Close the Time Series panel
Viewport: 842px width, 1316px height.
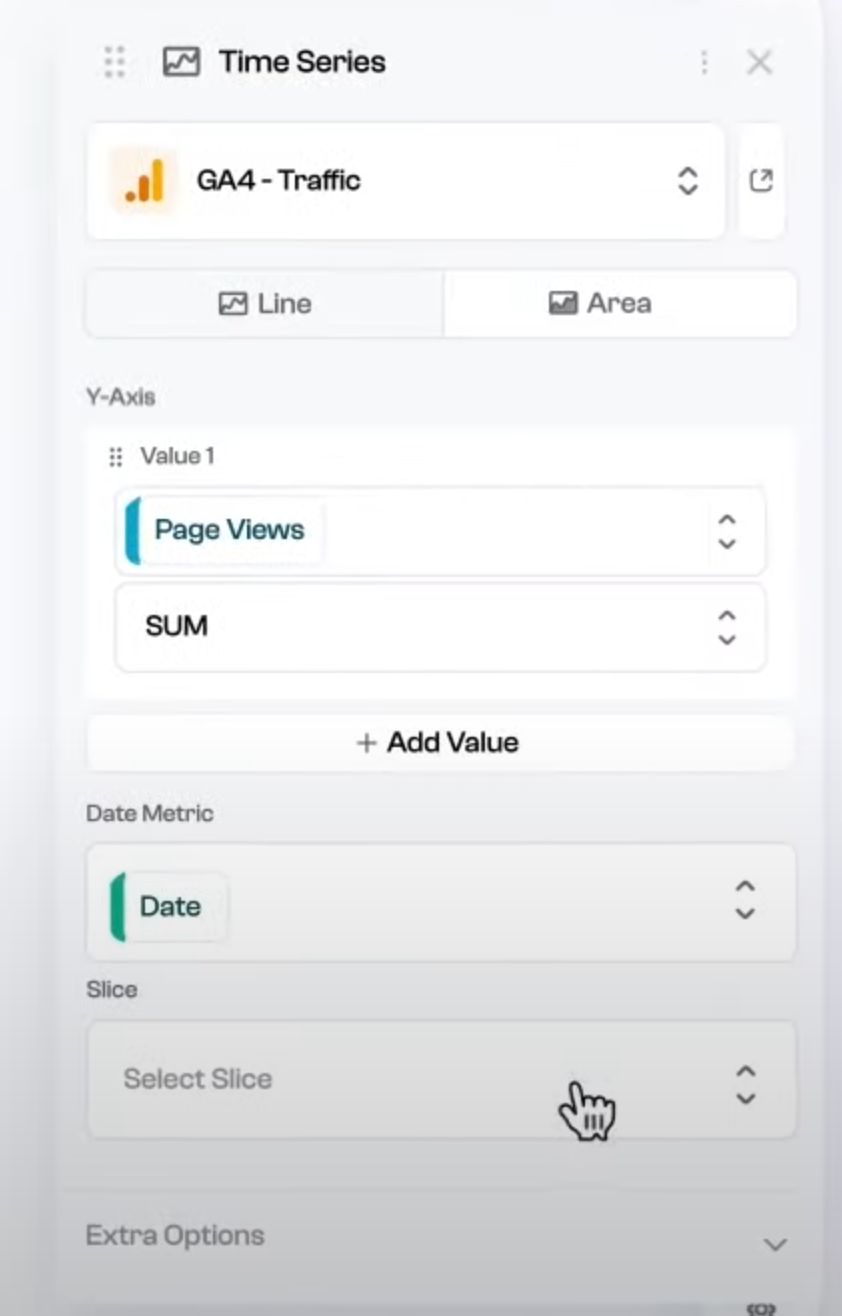click(x=760, y=62)
